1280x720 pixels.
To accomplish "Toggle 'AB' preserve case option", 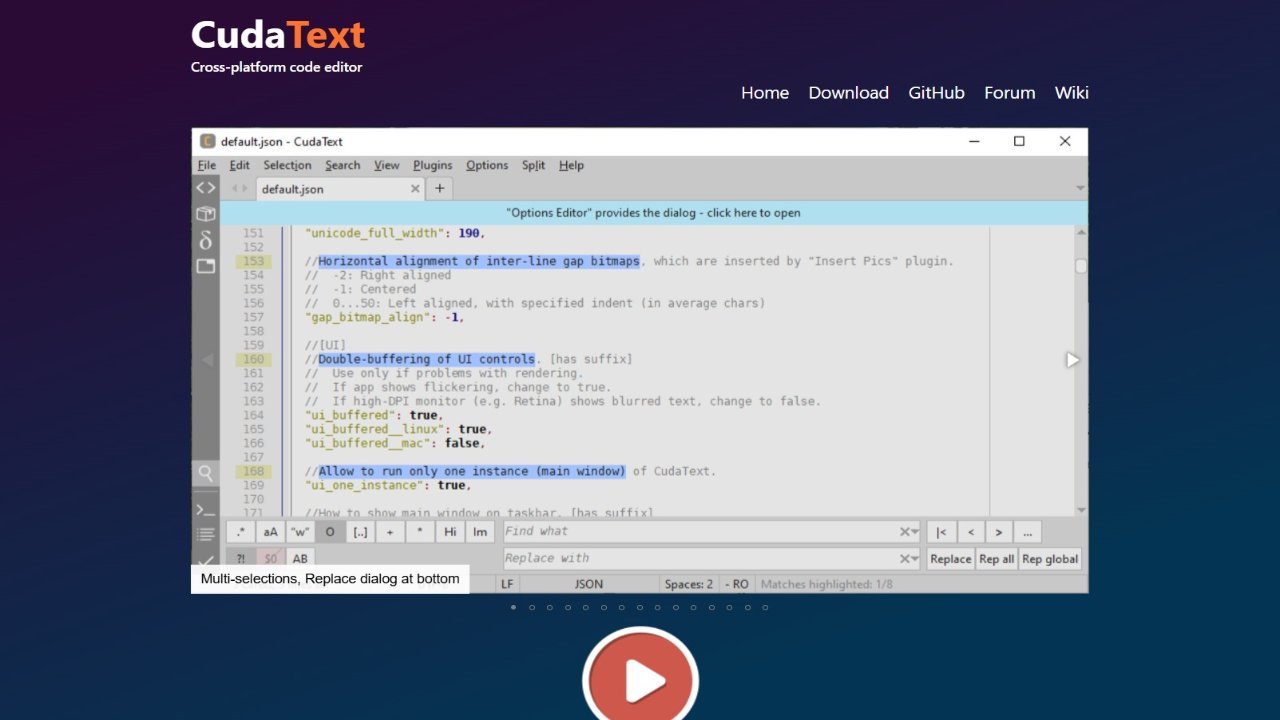I will (300, 559).
